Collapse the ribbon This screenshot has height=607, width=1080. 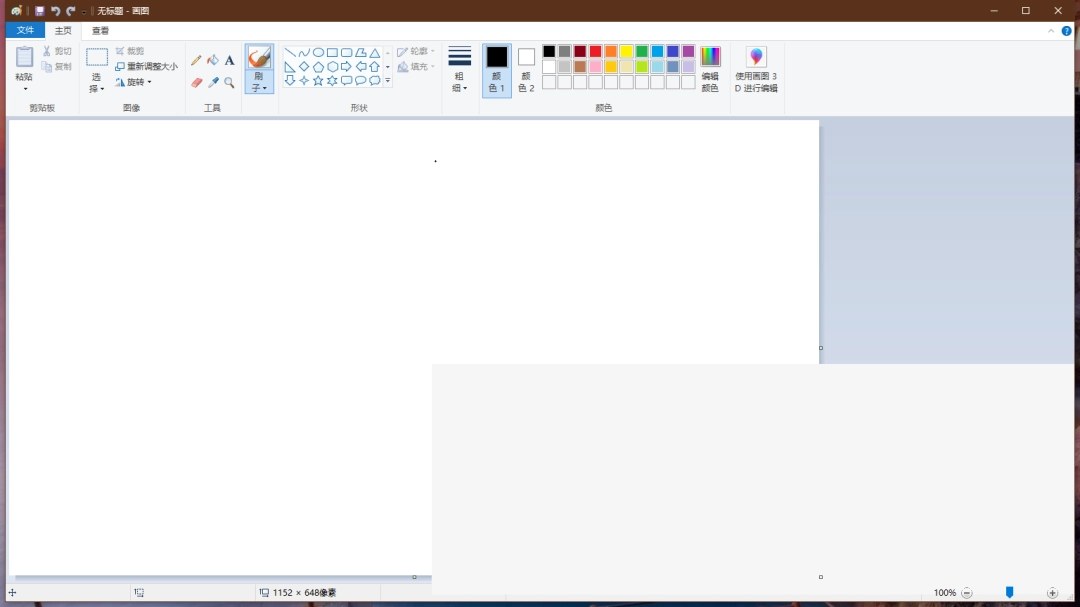[x=1051, y=31]
